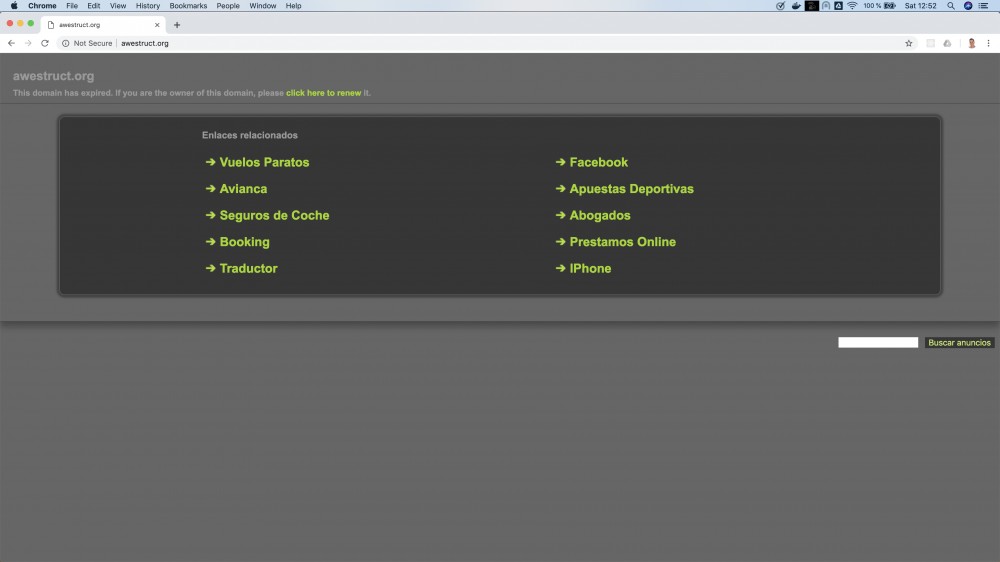Screen dimensions: 1000x562
Task: Open the Edit menu
Action: click(x=94, y=6)
